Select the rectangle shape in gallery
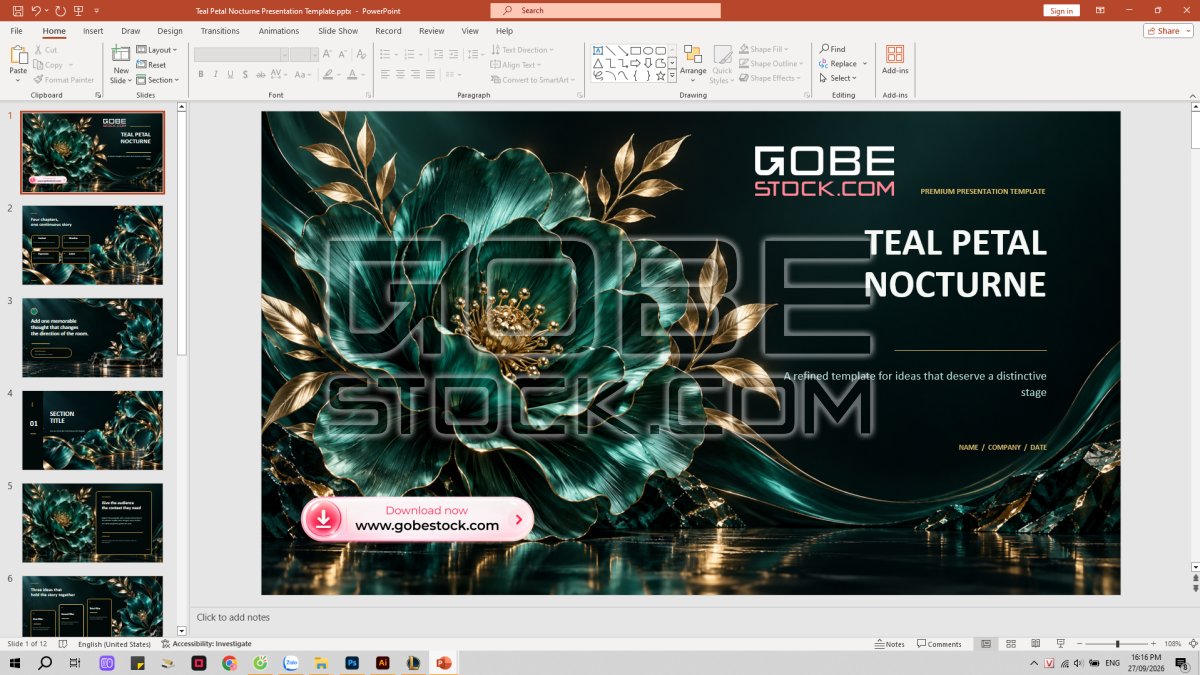The height and width of the screenshot is (675, 1200). point(635,50)
